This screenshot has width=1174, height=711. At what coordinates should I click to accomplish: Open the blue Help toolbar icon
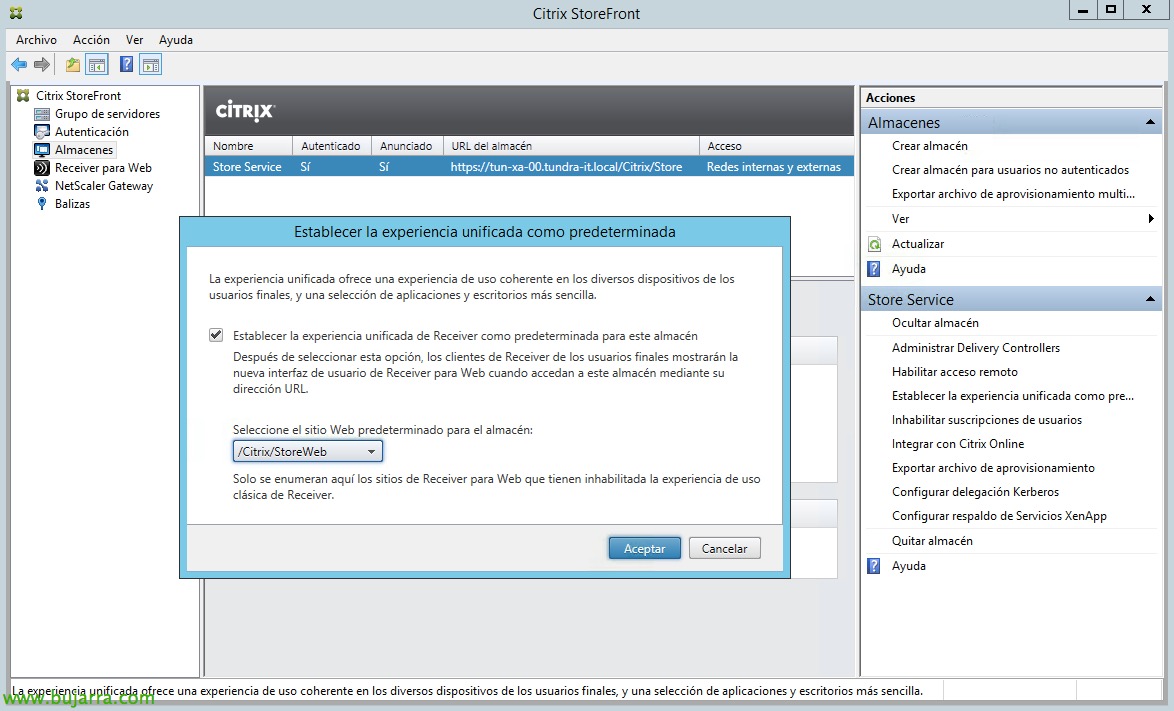point(127,64)
